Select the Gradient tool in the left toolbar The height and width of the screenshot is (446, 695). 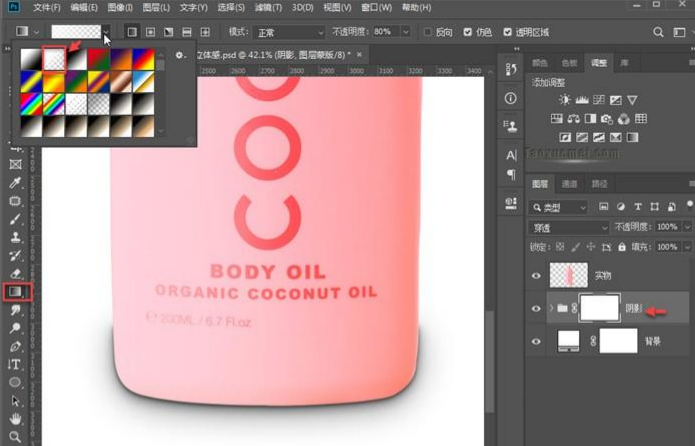pos(16,292)
